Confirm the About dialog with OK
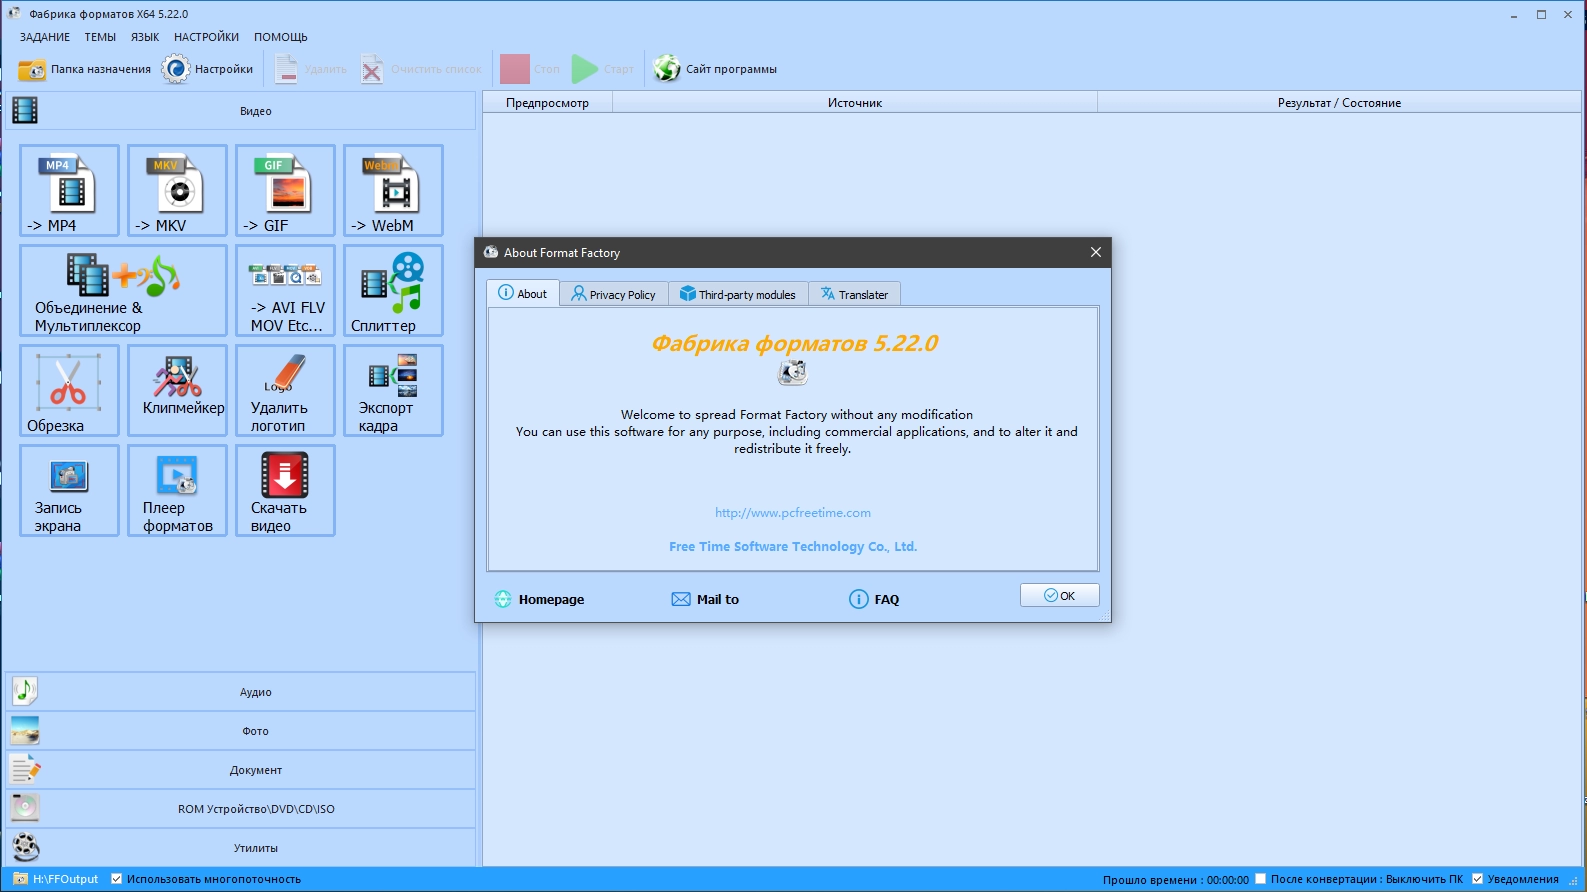This screenshot has width=1587, height=892. point(1060,595)
